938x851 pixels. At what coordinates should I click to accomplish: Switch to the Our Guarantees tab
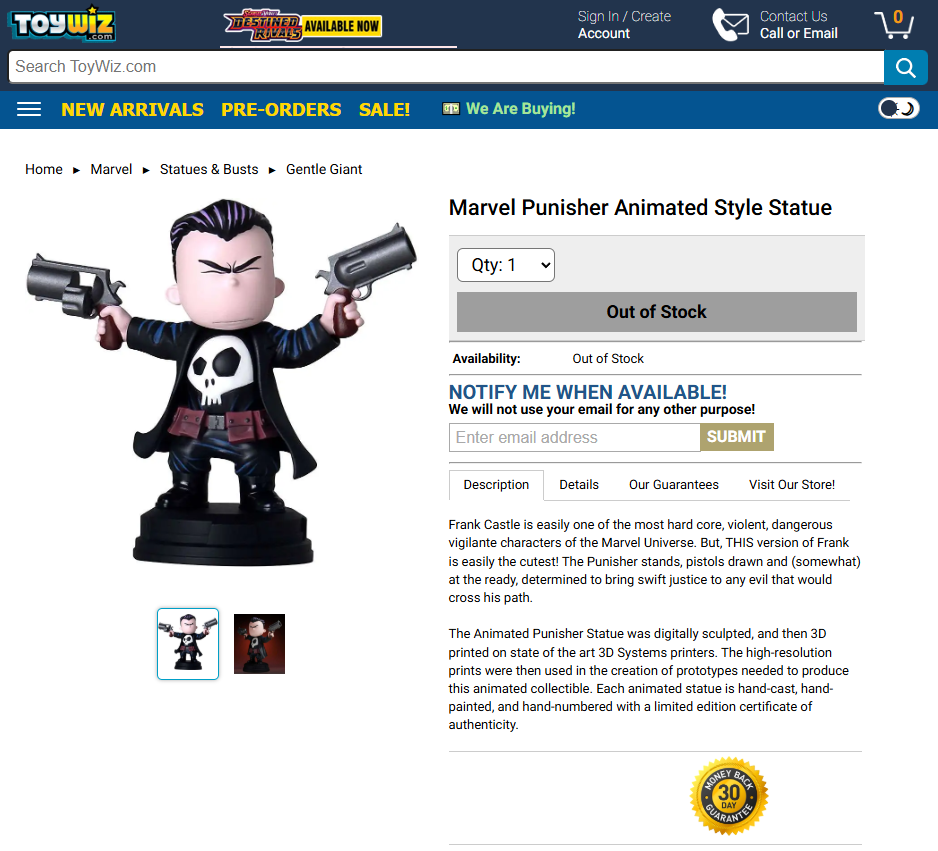point(674,484)
